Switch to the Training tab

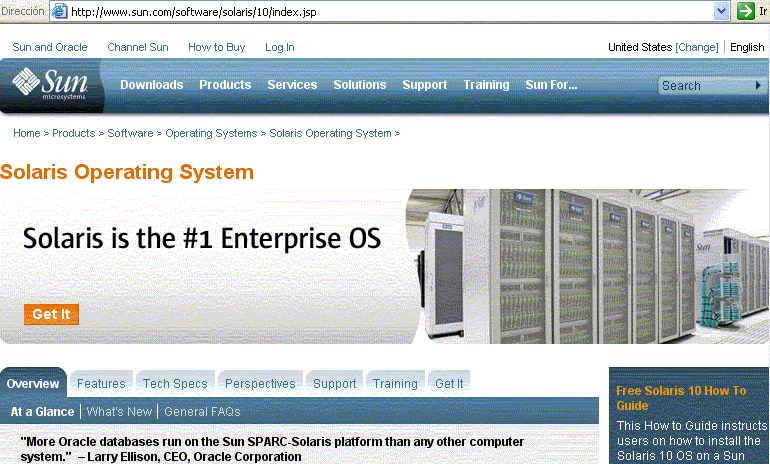tap(395, 383)
